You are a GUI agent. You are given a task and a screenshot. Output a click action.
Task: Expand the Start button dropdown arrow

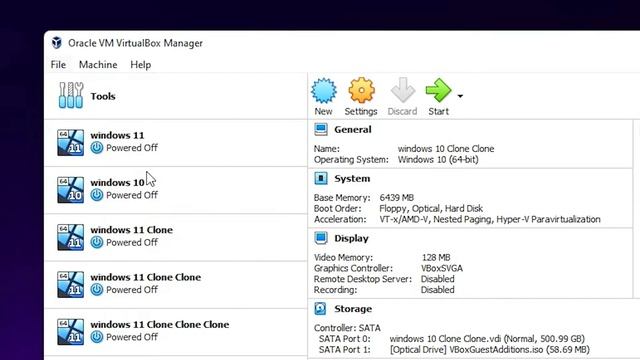pyautogui.click(x=460, y=96)
